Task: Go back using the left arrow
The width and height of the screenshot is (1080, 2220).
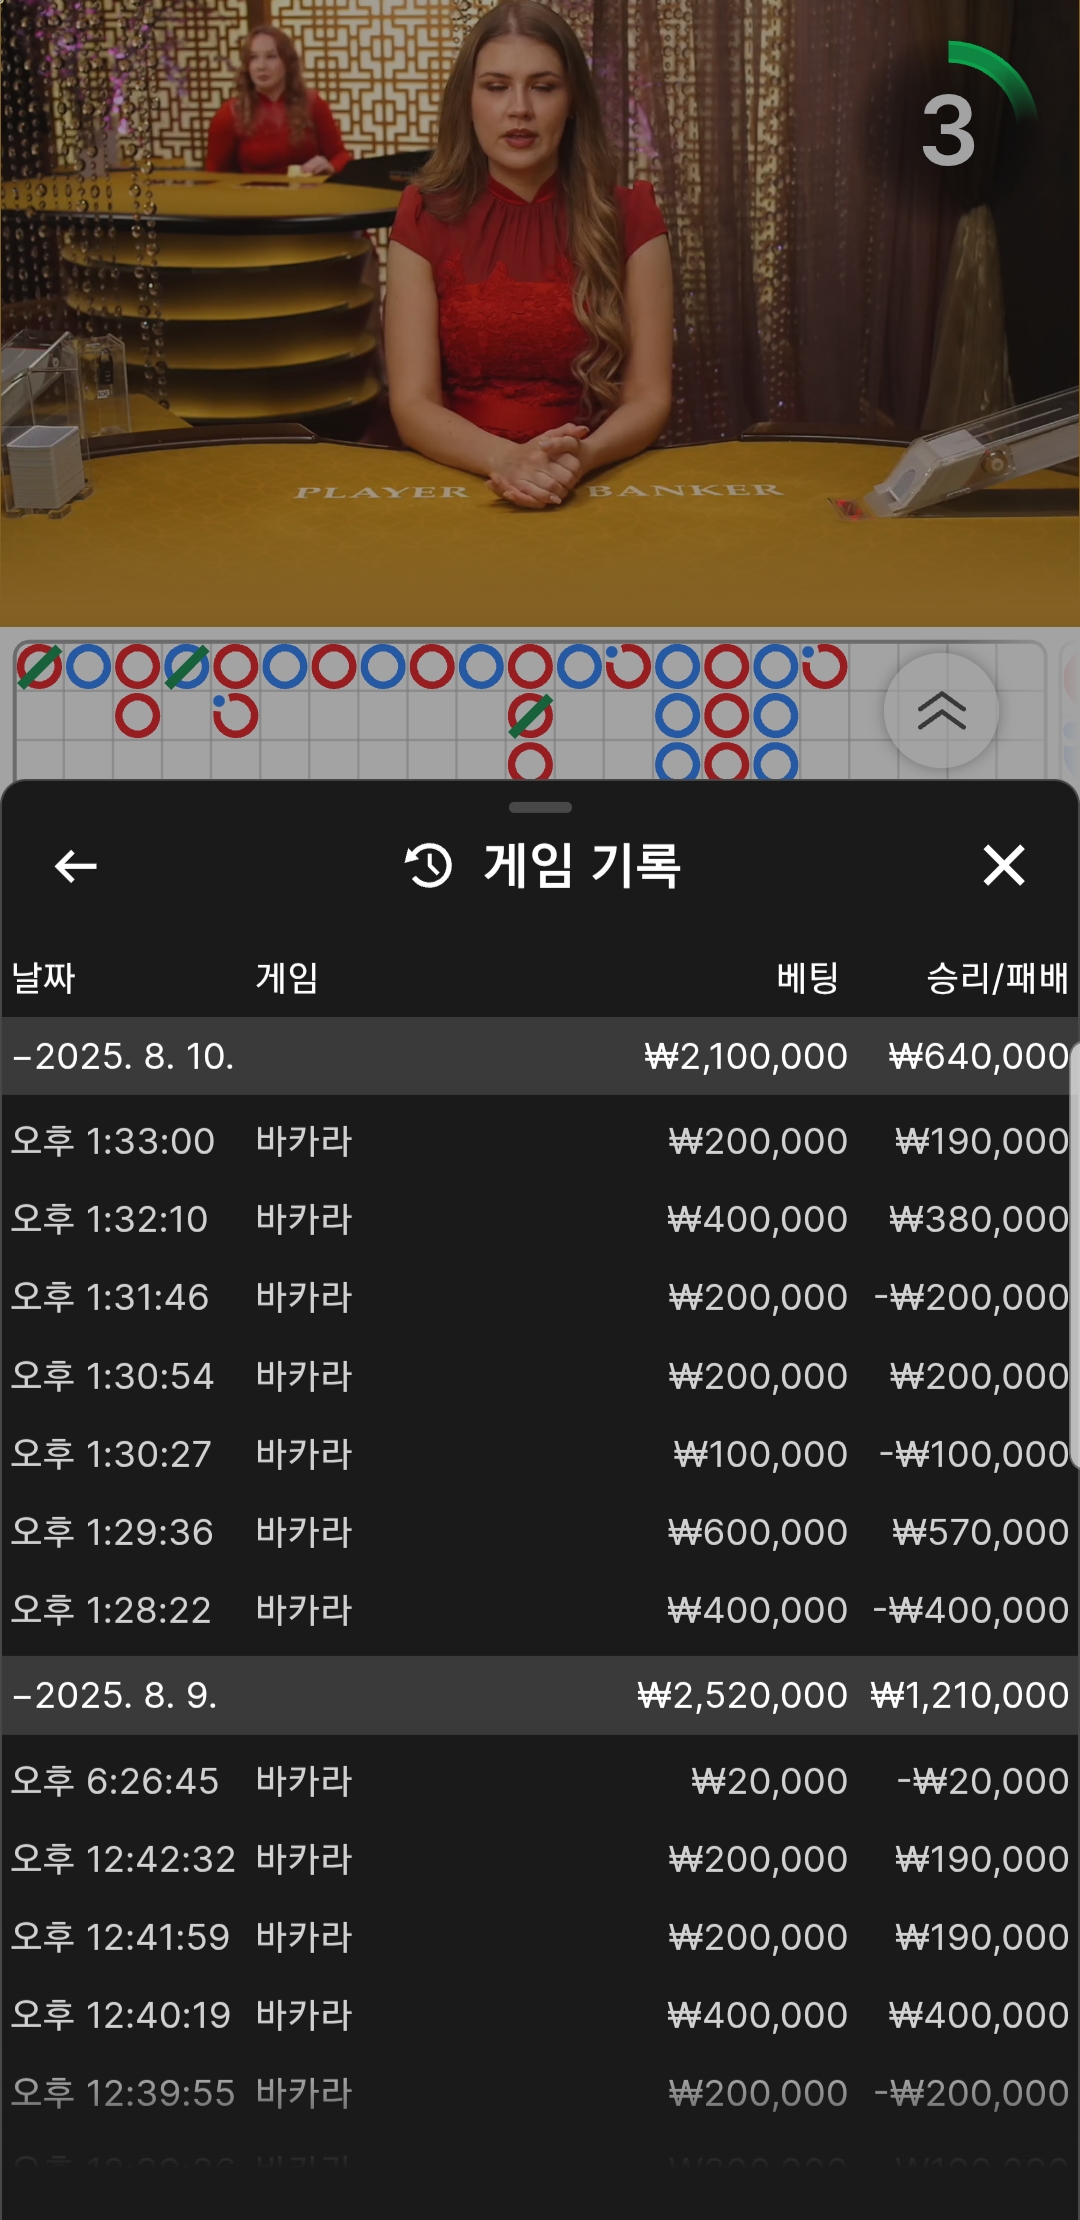Action: coord(76,866)
